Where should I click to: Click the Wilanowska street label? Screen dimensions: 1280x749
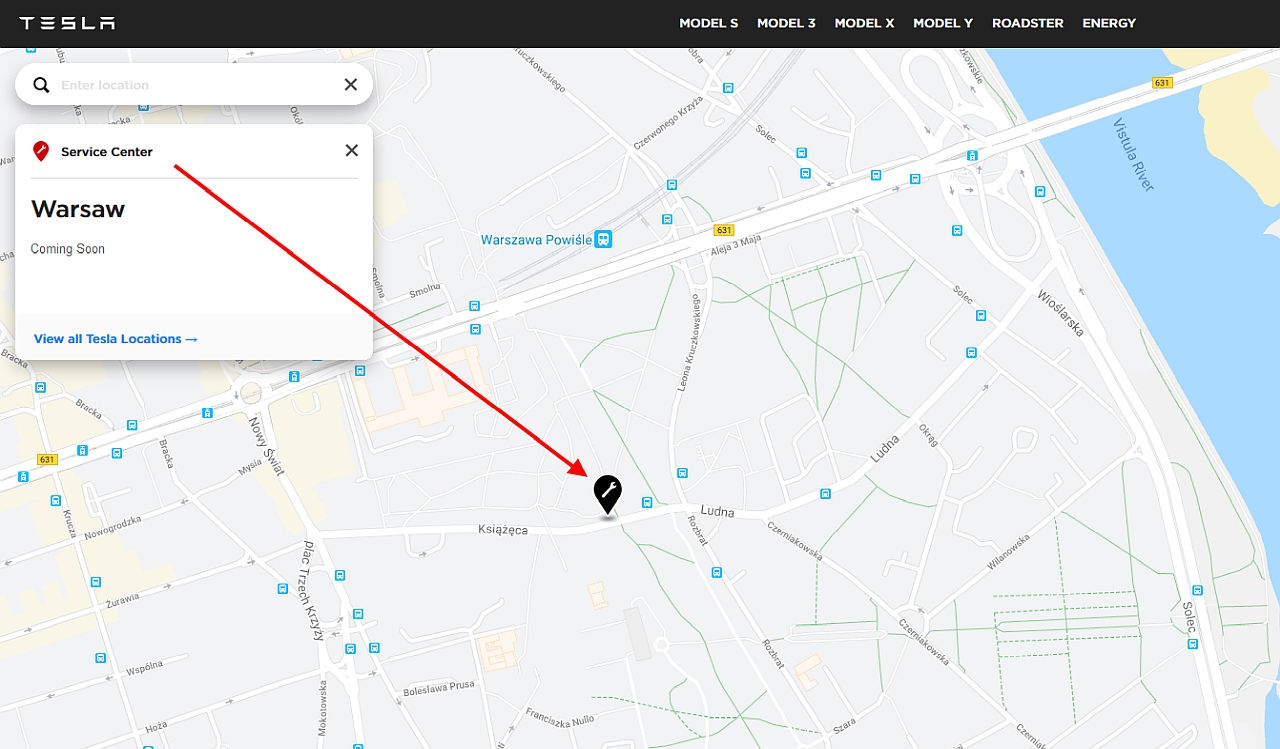coord(1008,551)
